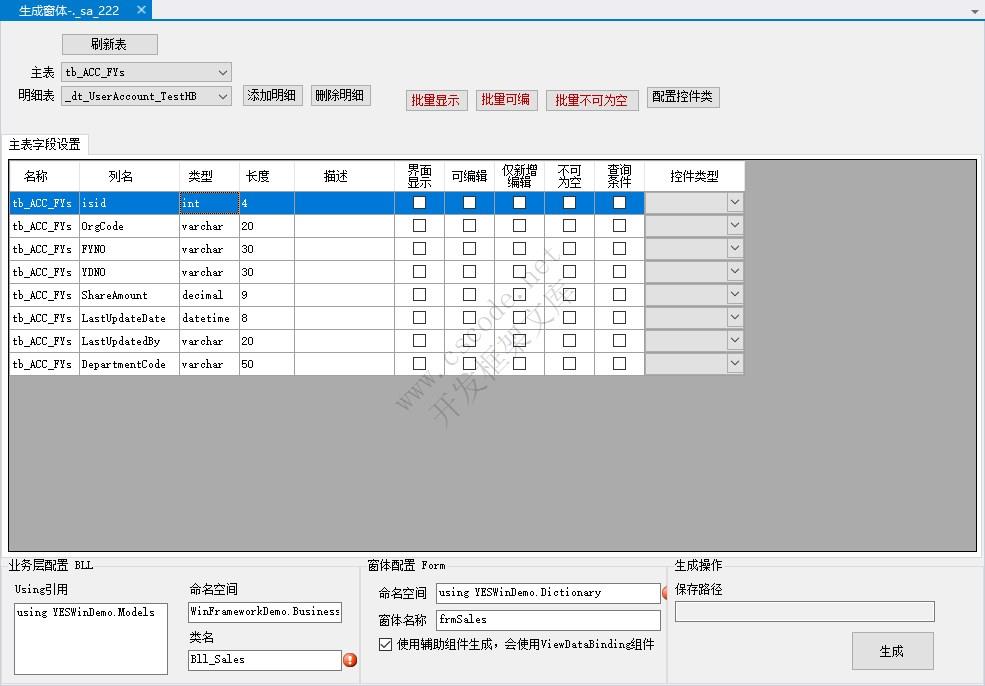Click the 保存路径 text field
This screenshot has height=686, width=985.
coord(804,611)
